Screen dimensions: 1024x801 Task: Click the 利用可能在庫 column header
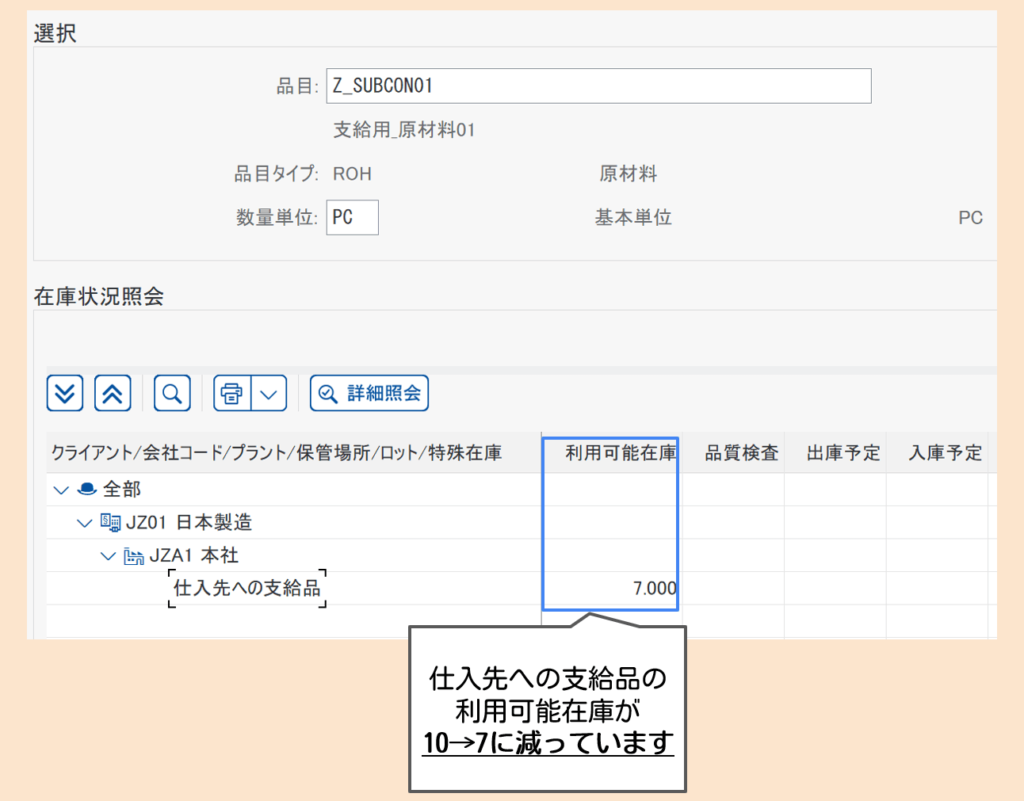pyautogui.click(x=620, y=453)
